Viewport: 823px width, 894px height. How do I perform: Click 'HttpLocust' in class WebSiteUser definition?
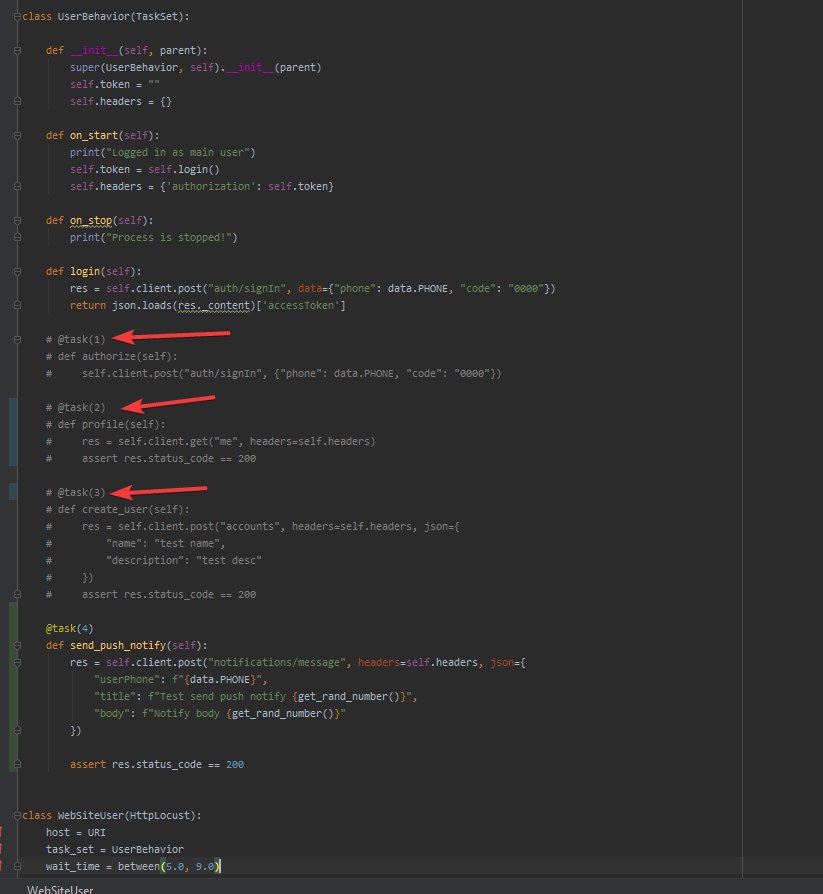tap(160, 815)
